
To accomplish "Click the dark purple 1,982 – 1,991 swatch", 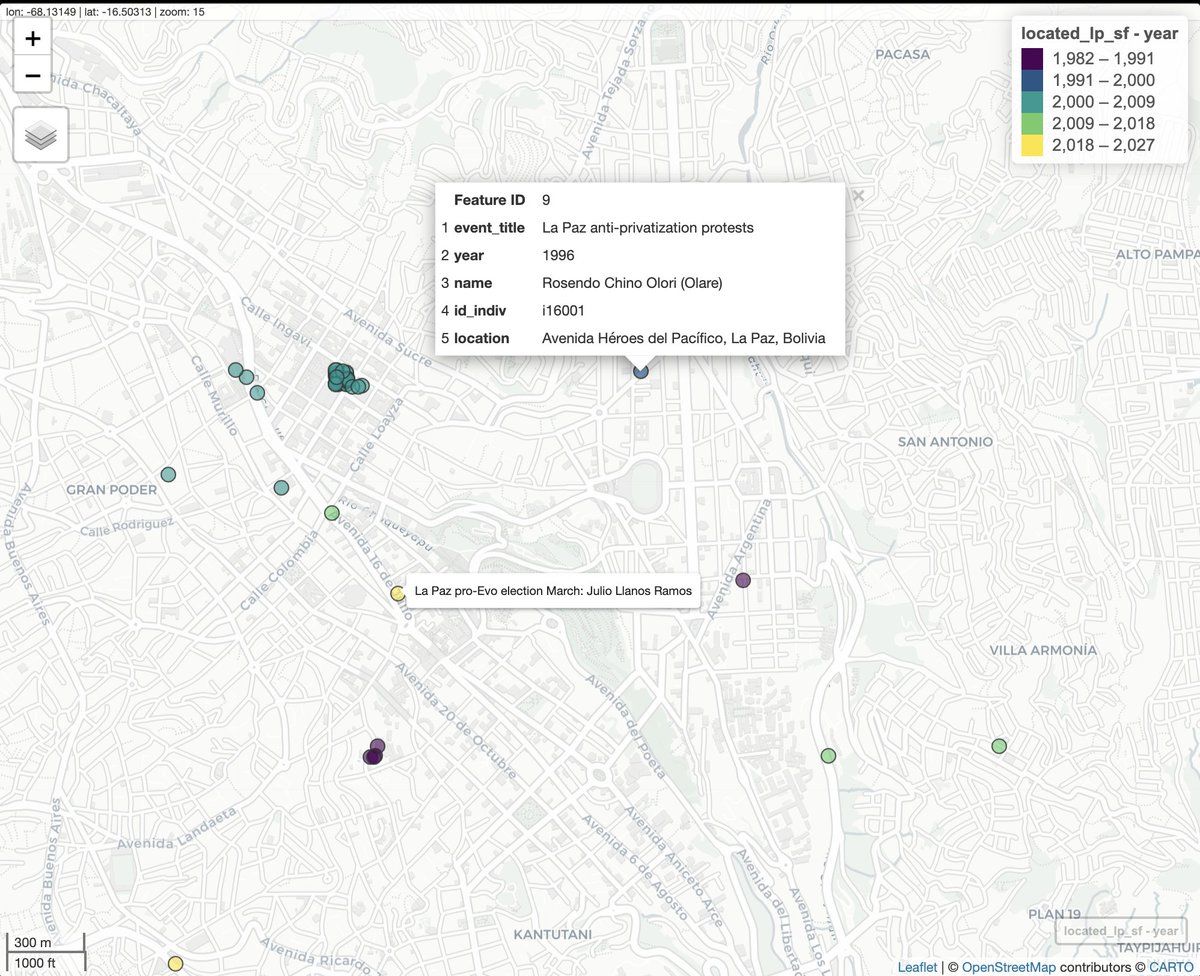I will (x=1032, y=59).
